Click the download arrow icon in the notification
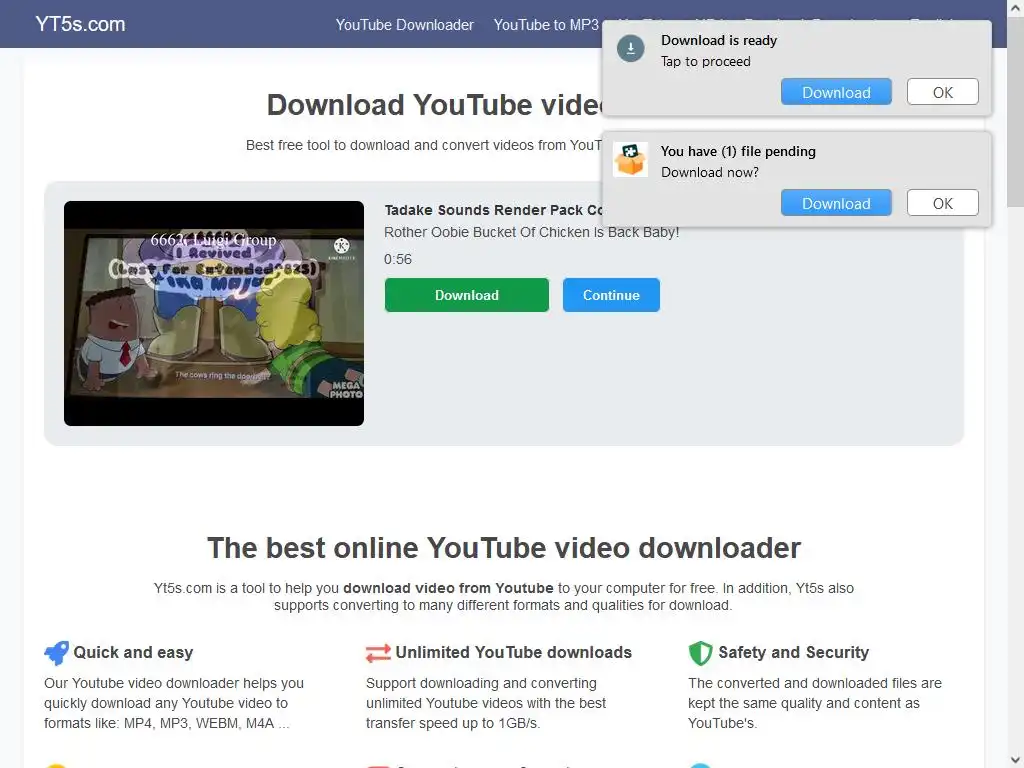Viewport: 1024px width, 768px height. pos(631,49)
